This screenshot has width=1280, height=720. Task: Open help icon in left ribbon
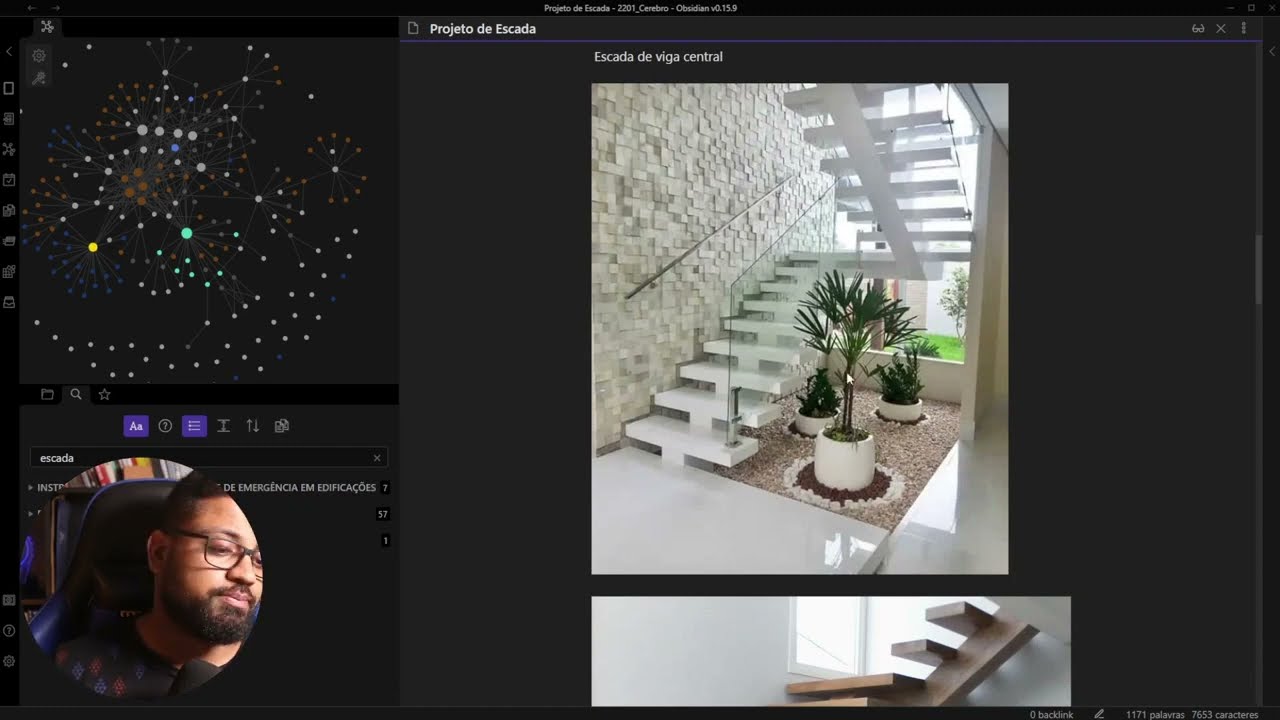pos(9,631)
